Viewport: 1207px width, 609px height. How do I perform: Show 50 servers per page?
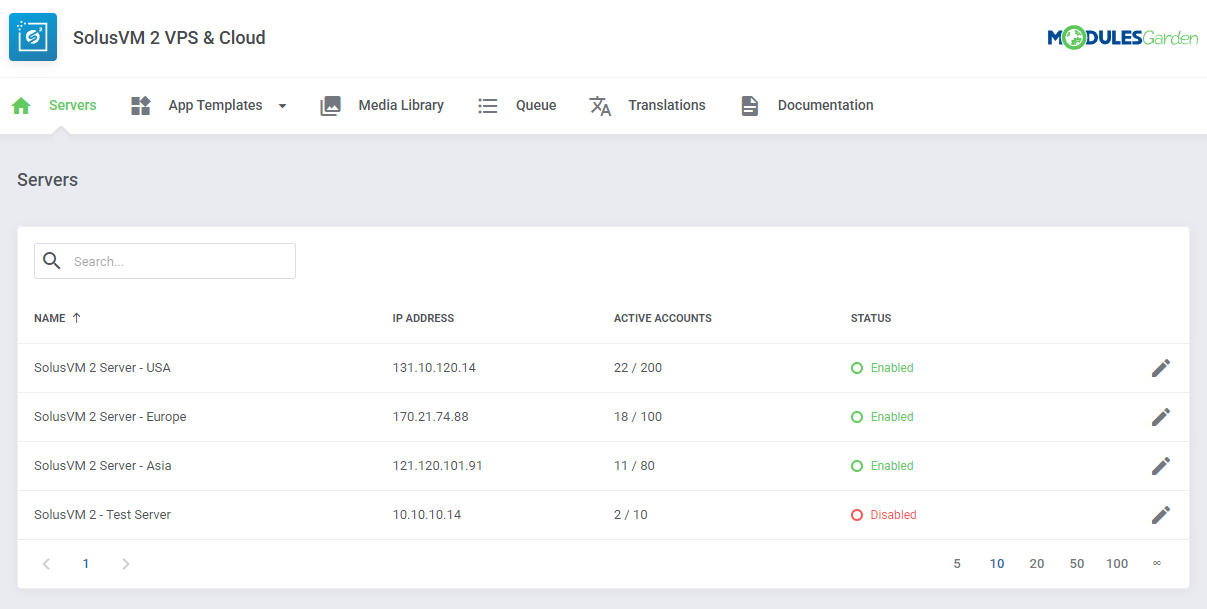pos(1077,564)
